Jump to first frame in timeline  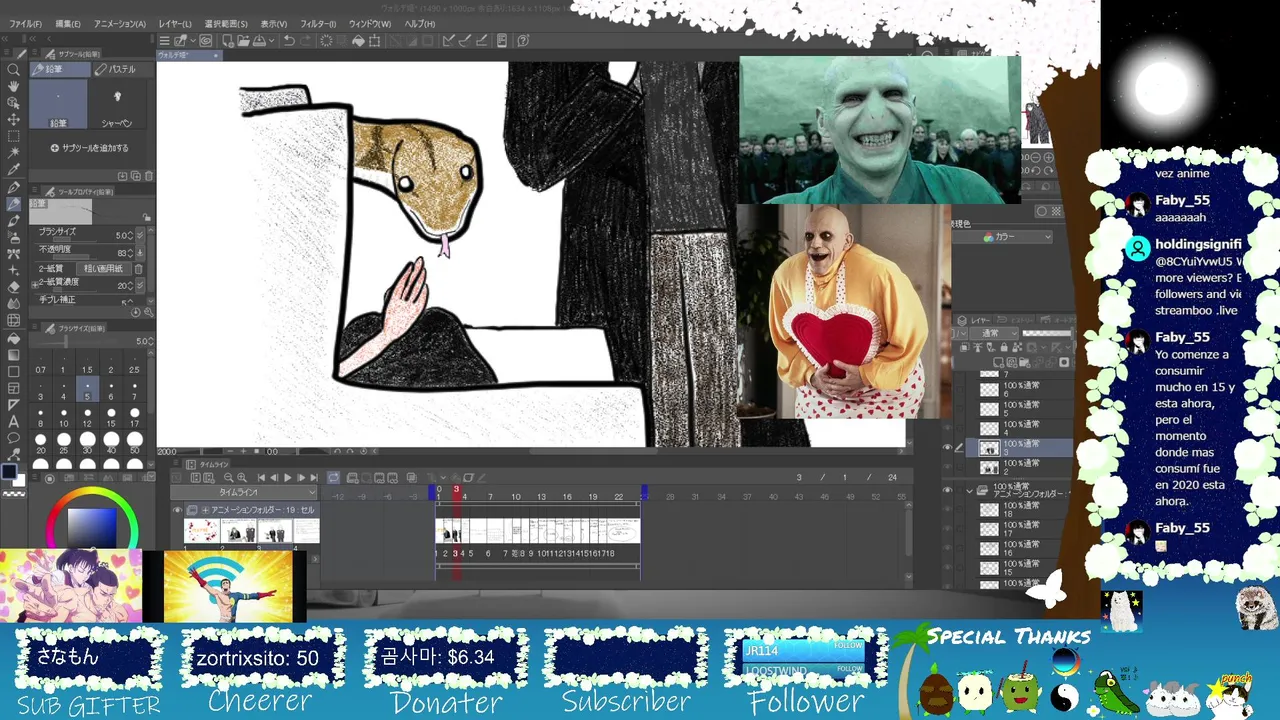click(262, 478)
